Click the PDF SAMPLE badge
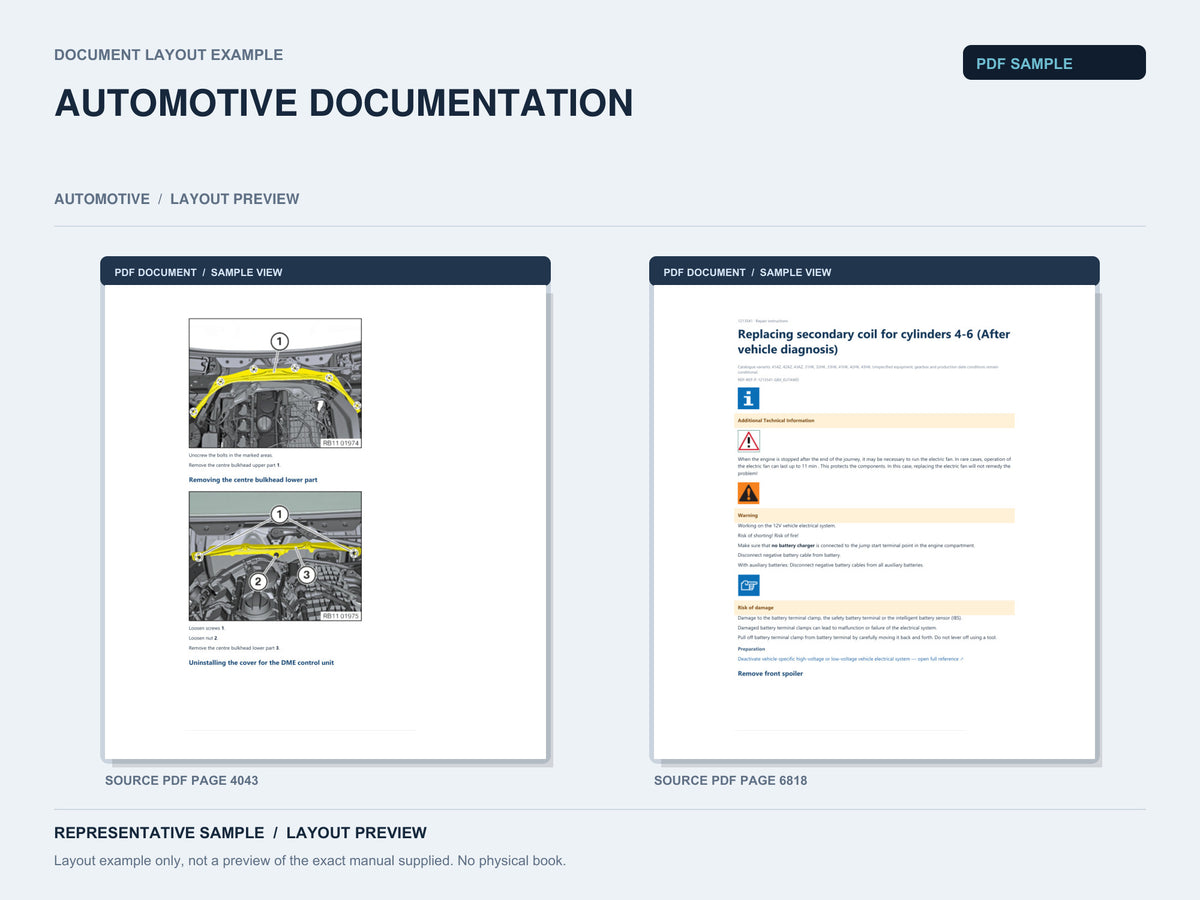 (1054, 63)
